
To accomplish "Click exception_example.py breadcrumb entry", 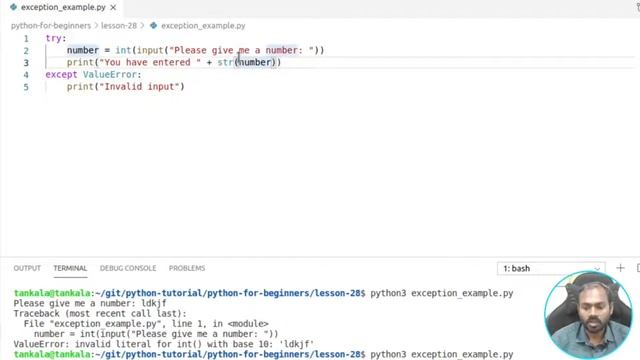I will click(203, 25).
